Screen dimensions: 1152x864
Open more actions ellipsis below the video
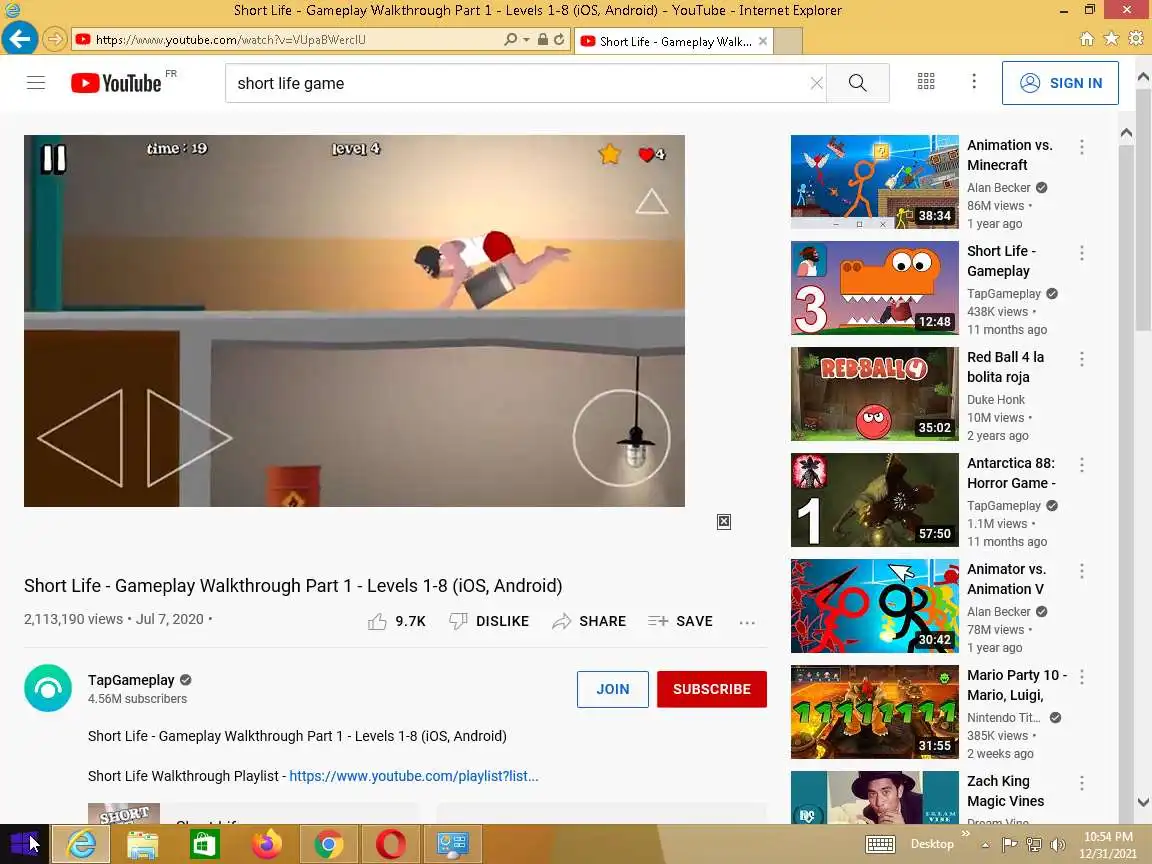pos(747,622)
